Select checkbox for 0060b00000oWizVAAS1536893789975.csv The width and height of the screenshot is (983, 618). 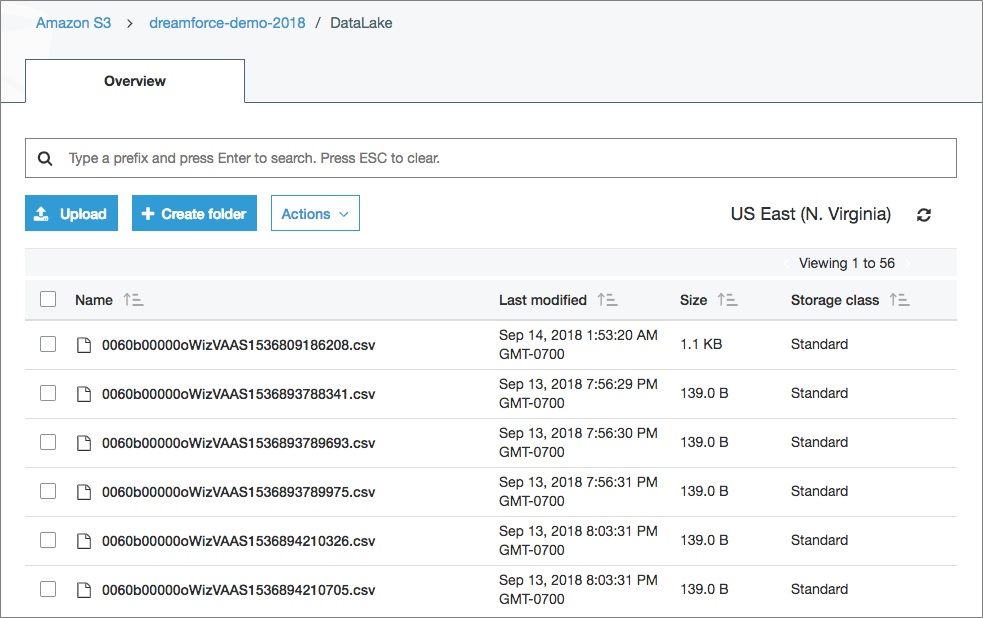(48, 491)
